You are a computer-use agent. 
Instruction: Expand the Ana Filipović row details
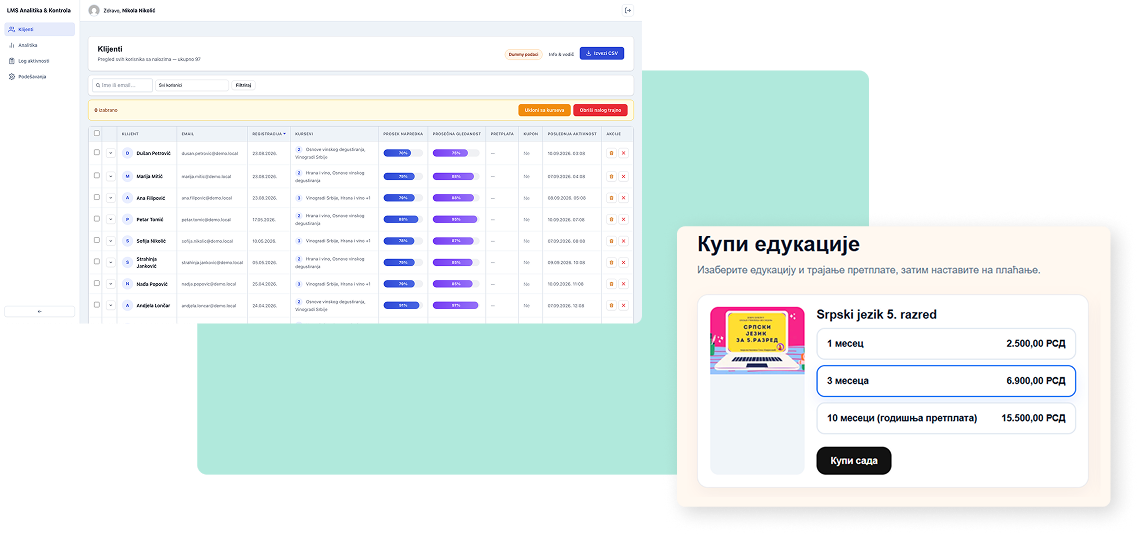110,197
